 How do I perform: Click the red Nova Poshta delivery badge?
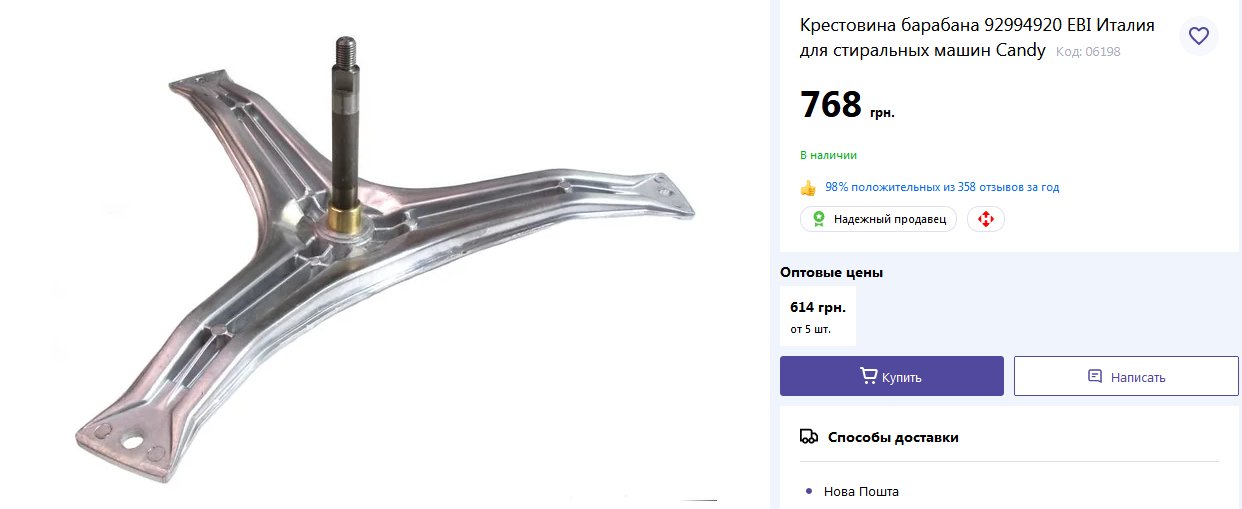985,219
